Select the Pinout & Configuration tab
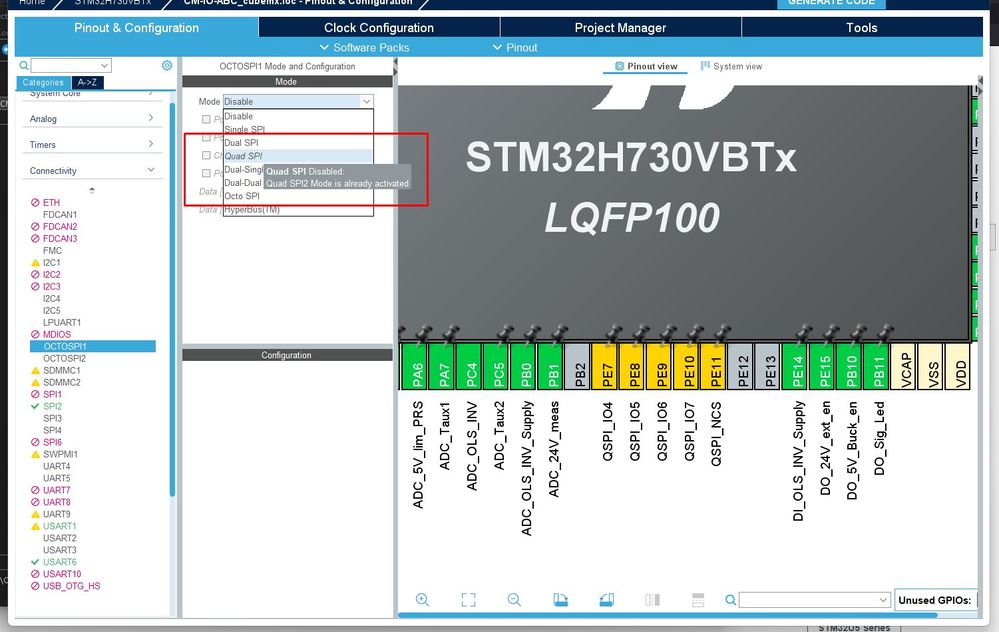This screenshot has width=999, height=632. pyautogui.click(x=136, y=27)
